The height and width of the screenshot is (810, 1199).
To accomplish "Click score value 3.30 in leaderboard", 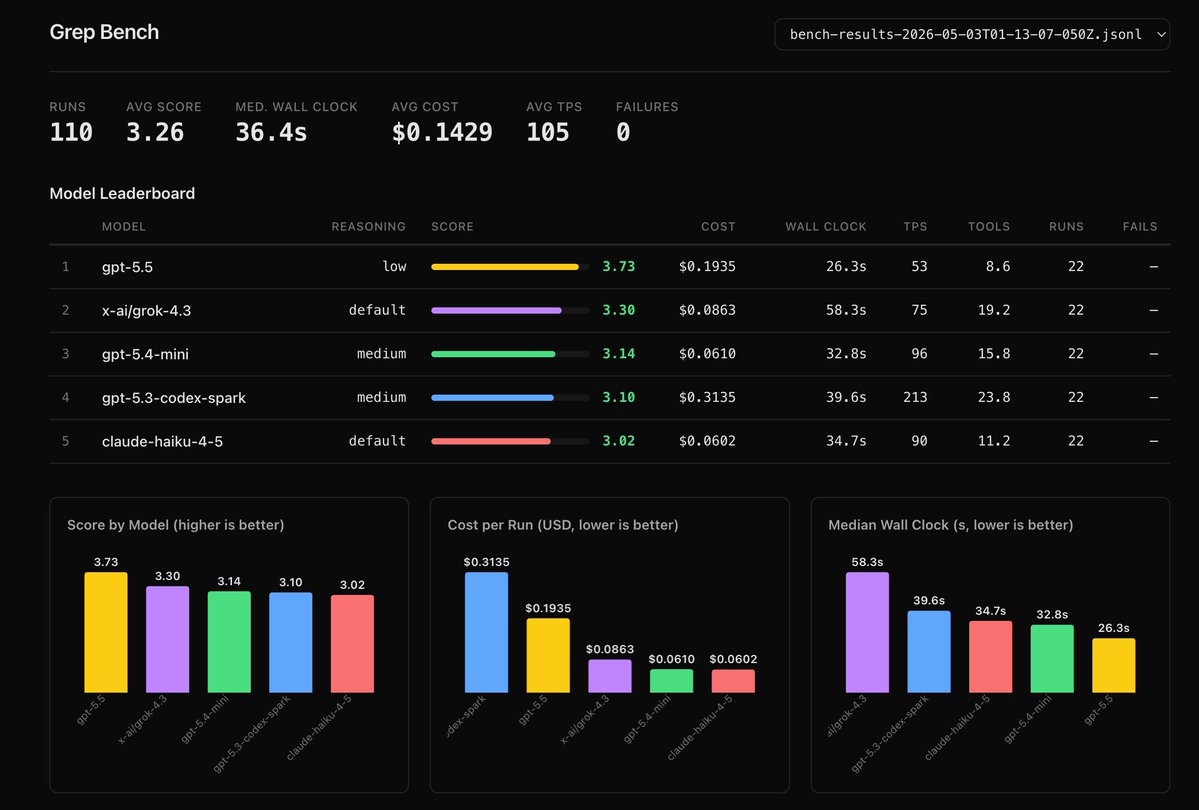I will click(x=619, y=310).
